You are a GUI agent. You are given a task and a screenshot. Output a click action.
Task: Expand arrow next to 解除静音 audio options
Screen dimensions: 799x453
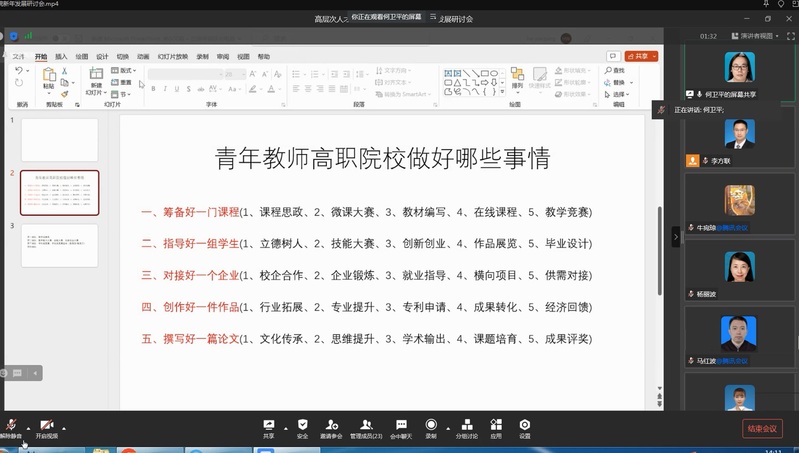[28, 426]
